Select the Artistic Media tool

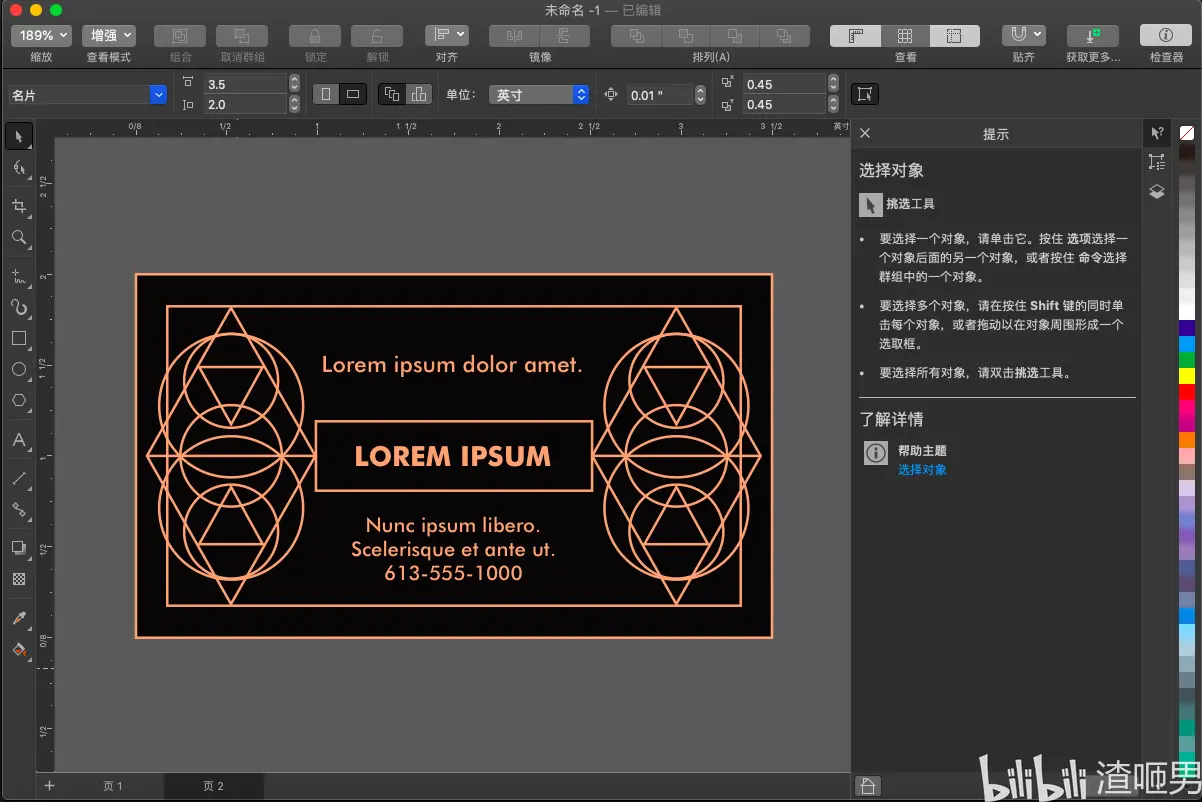pos(18,306)
